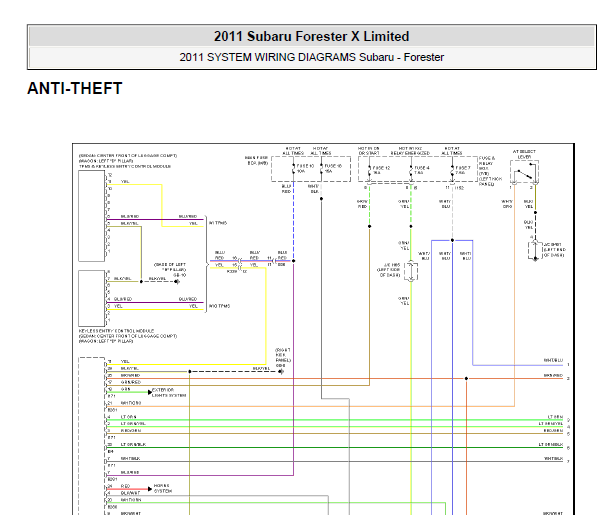602x515 pixels.
Task: Click the FUSE 7 label
Action: (x=463, y=168)
